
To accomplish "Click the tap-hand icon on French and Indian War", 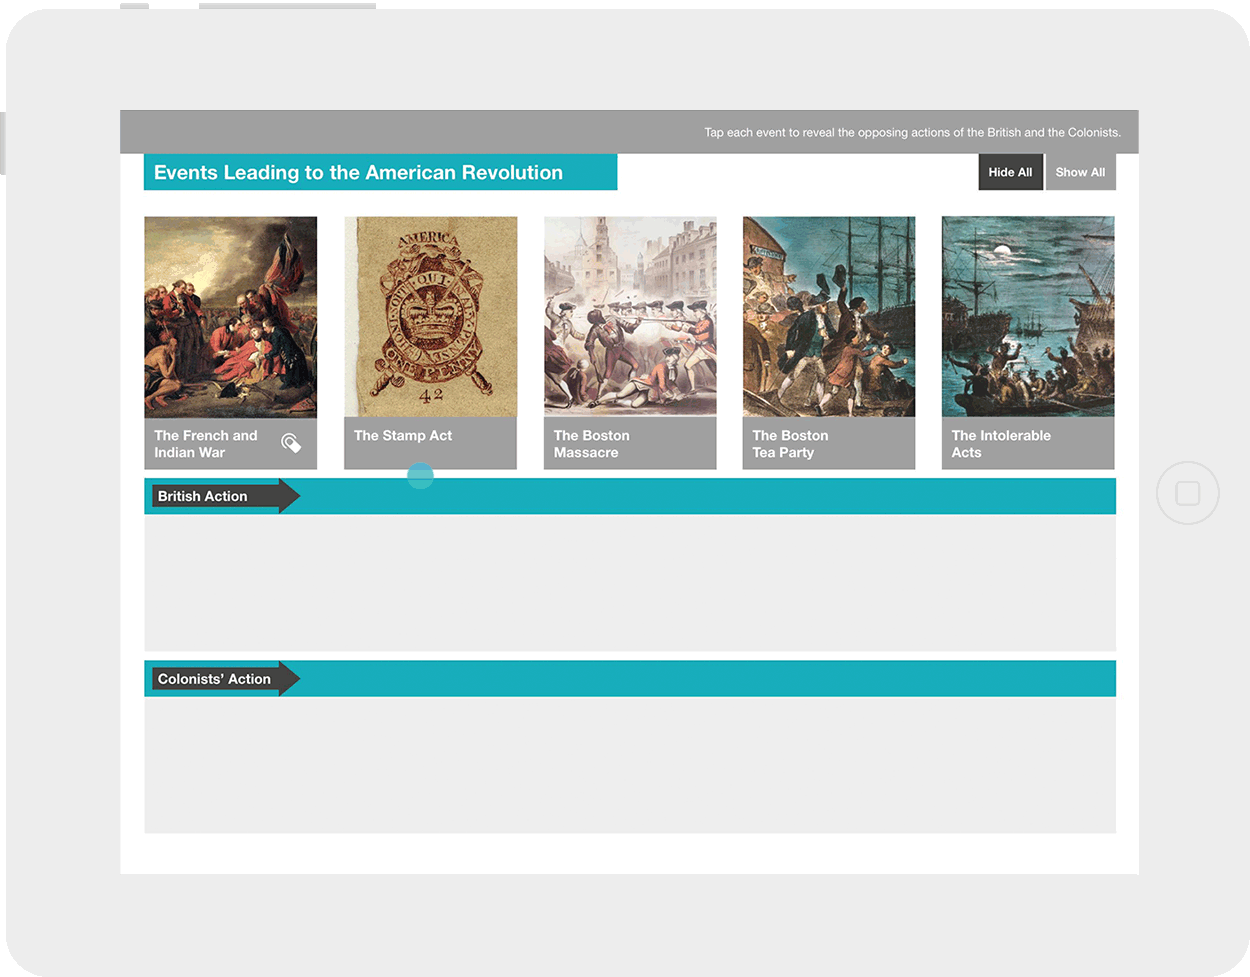I will pyautogui.click(x=291, y=443).
